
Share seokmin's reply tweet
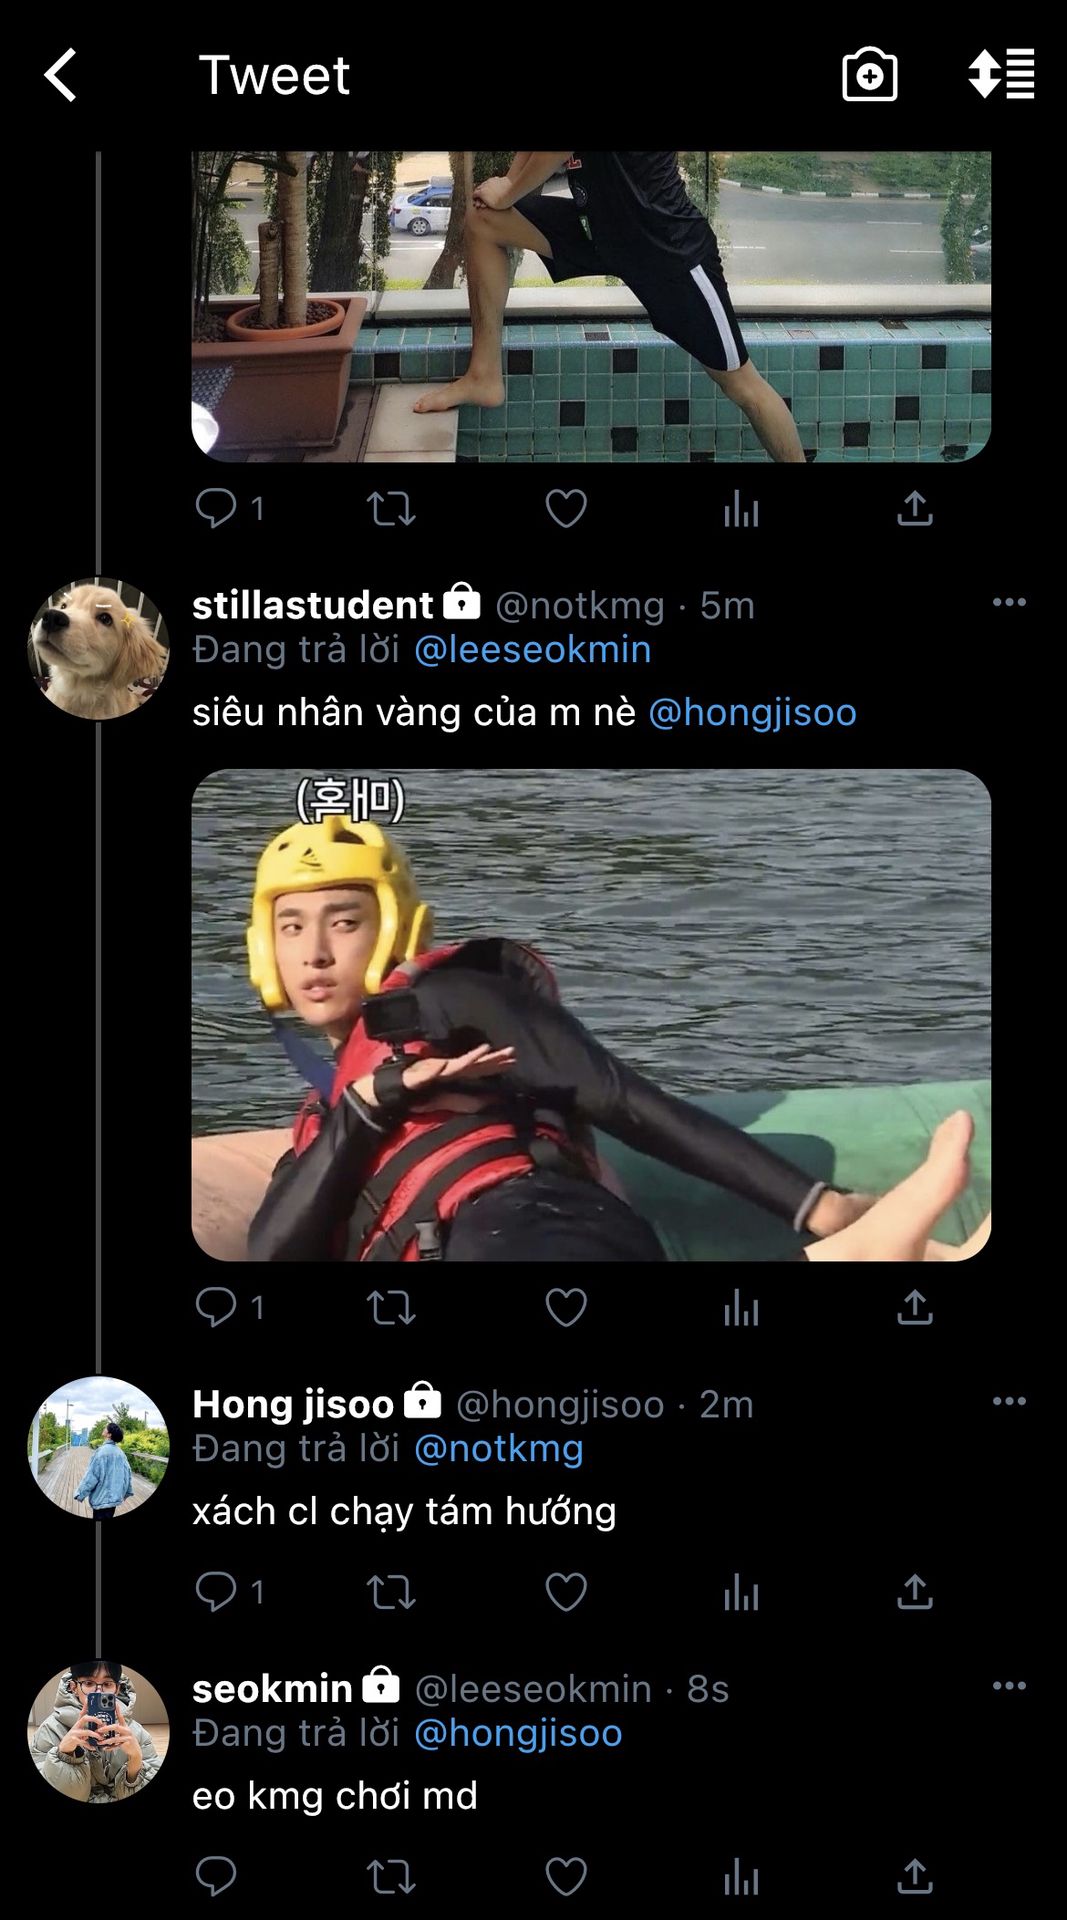(914, 1876)
